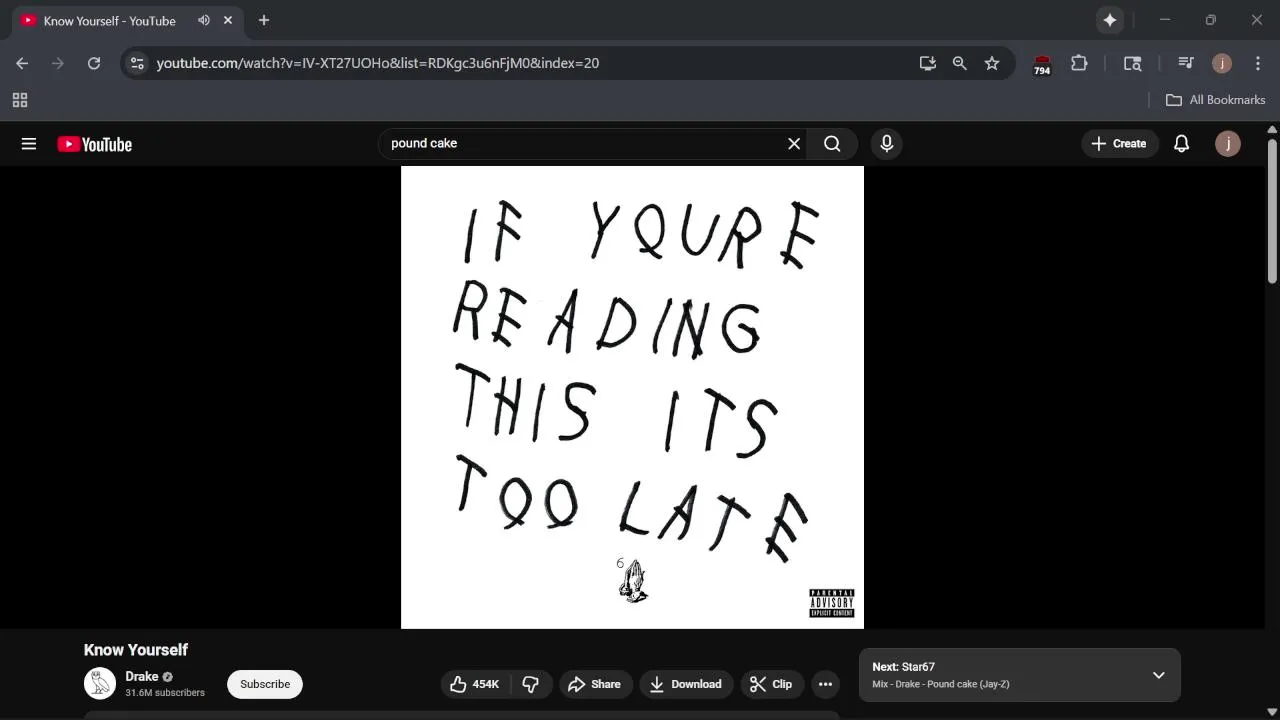Open the Extensions puzzle icon
Image resolution: width=1280 pixels, height=720 pixels.
pos(1079,63)
